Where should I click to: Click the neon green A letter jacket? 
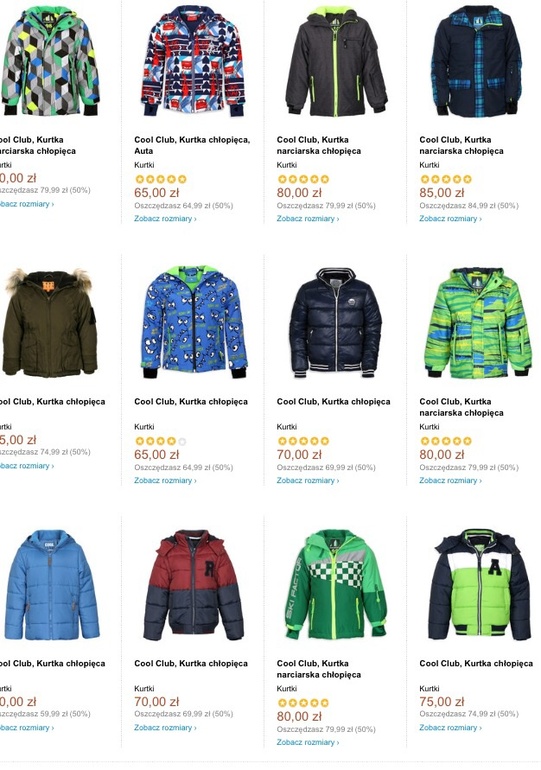point(479,584)
